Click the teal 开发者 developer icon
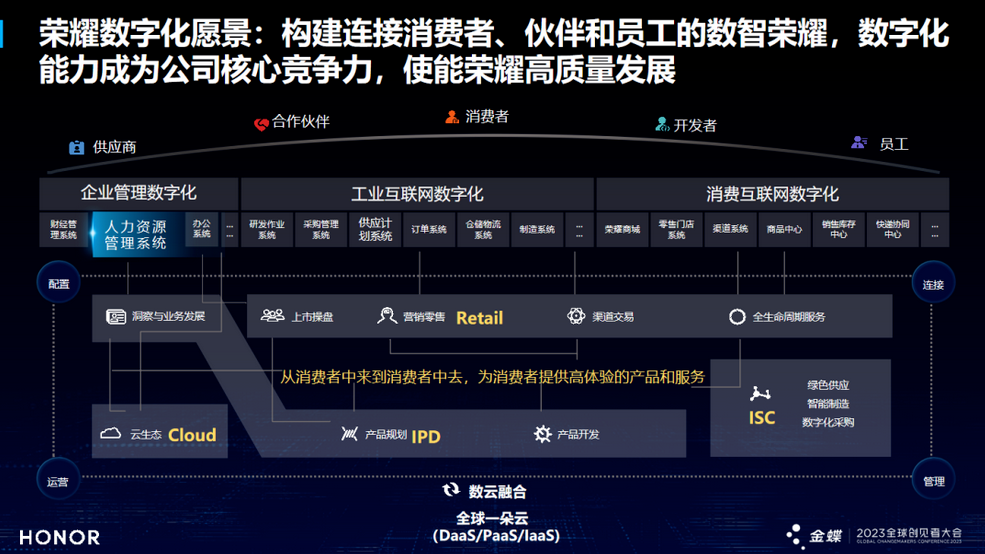Image resolution: width=985 pixels, height=554 pixels. coord(662,124)
